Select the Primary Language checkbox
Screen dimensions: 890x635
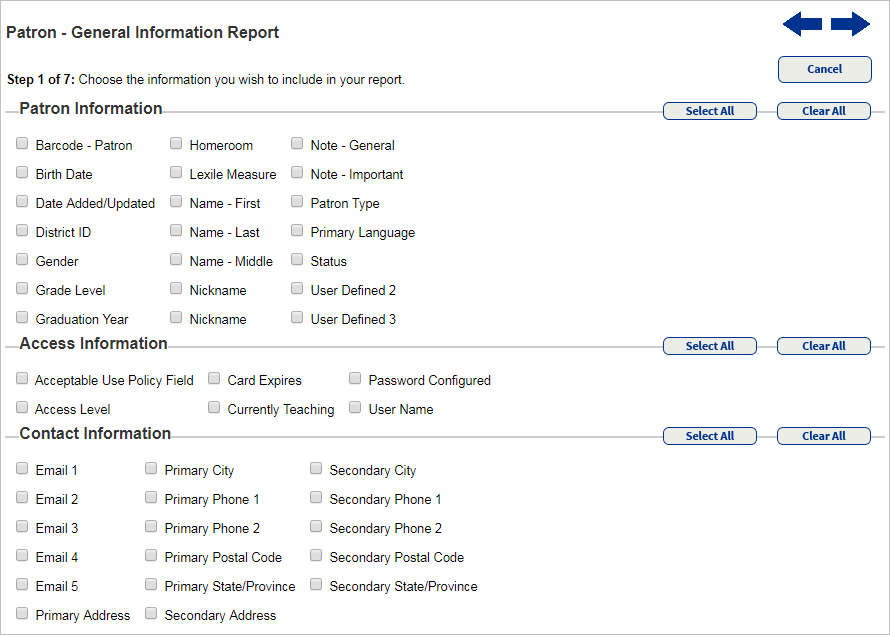point(296,231)
